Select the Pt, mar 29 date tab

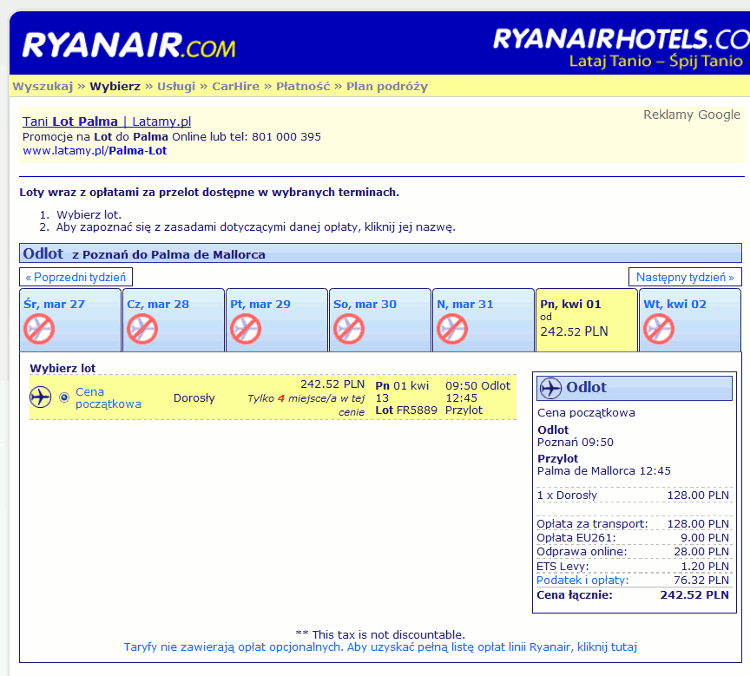click(277, 320)
